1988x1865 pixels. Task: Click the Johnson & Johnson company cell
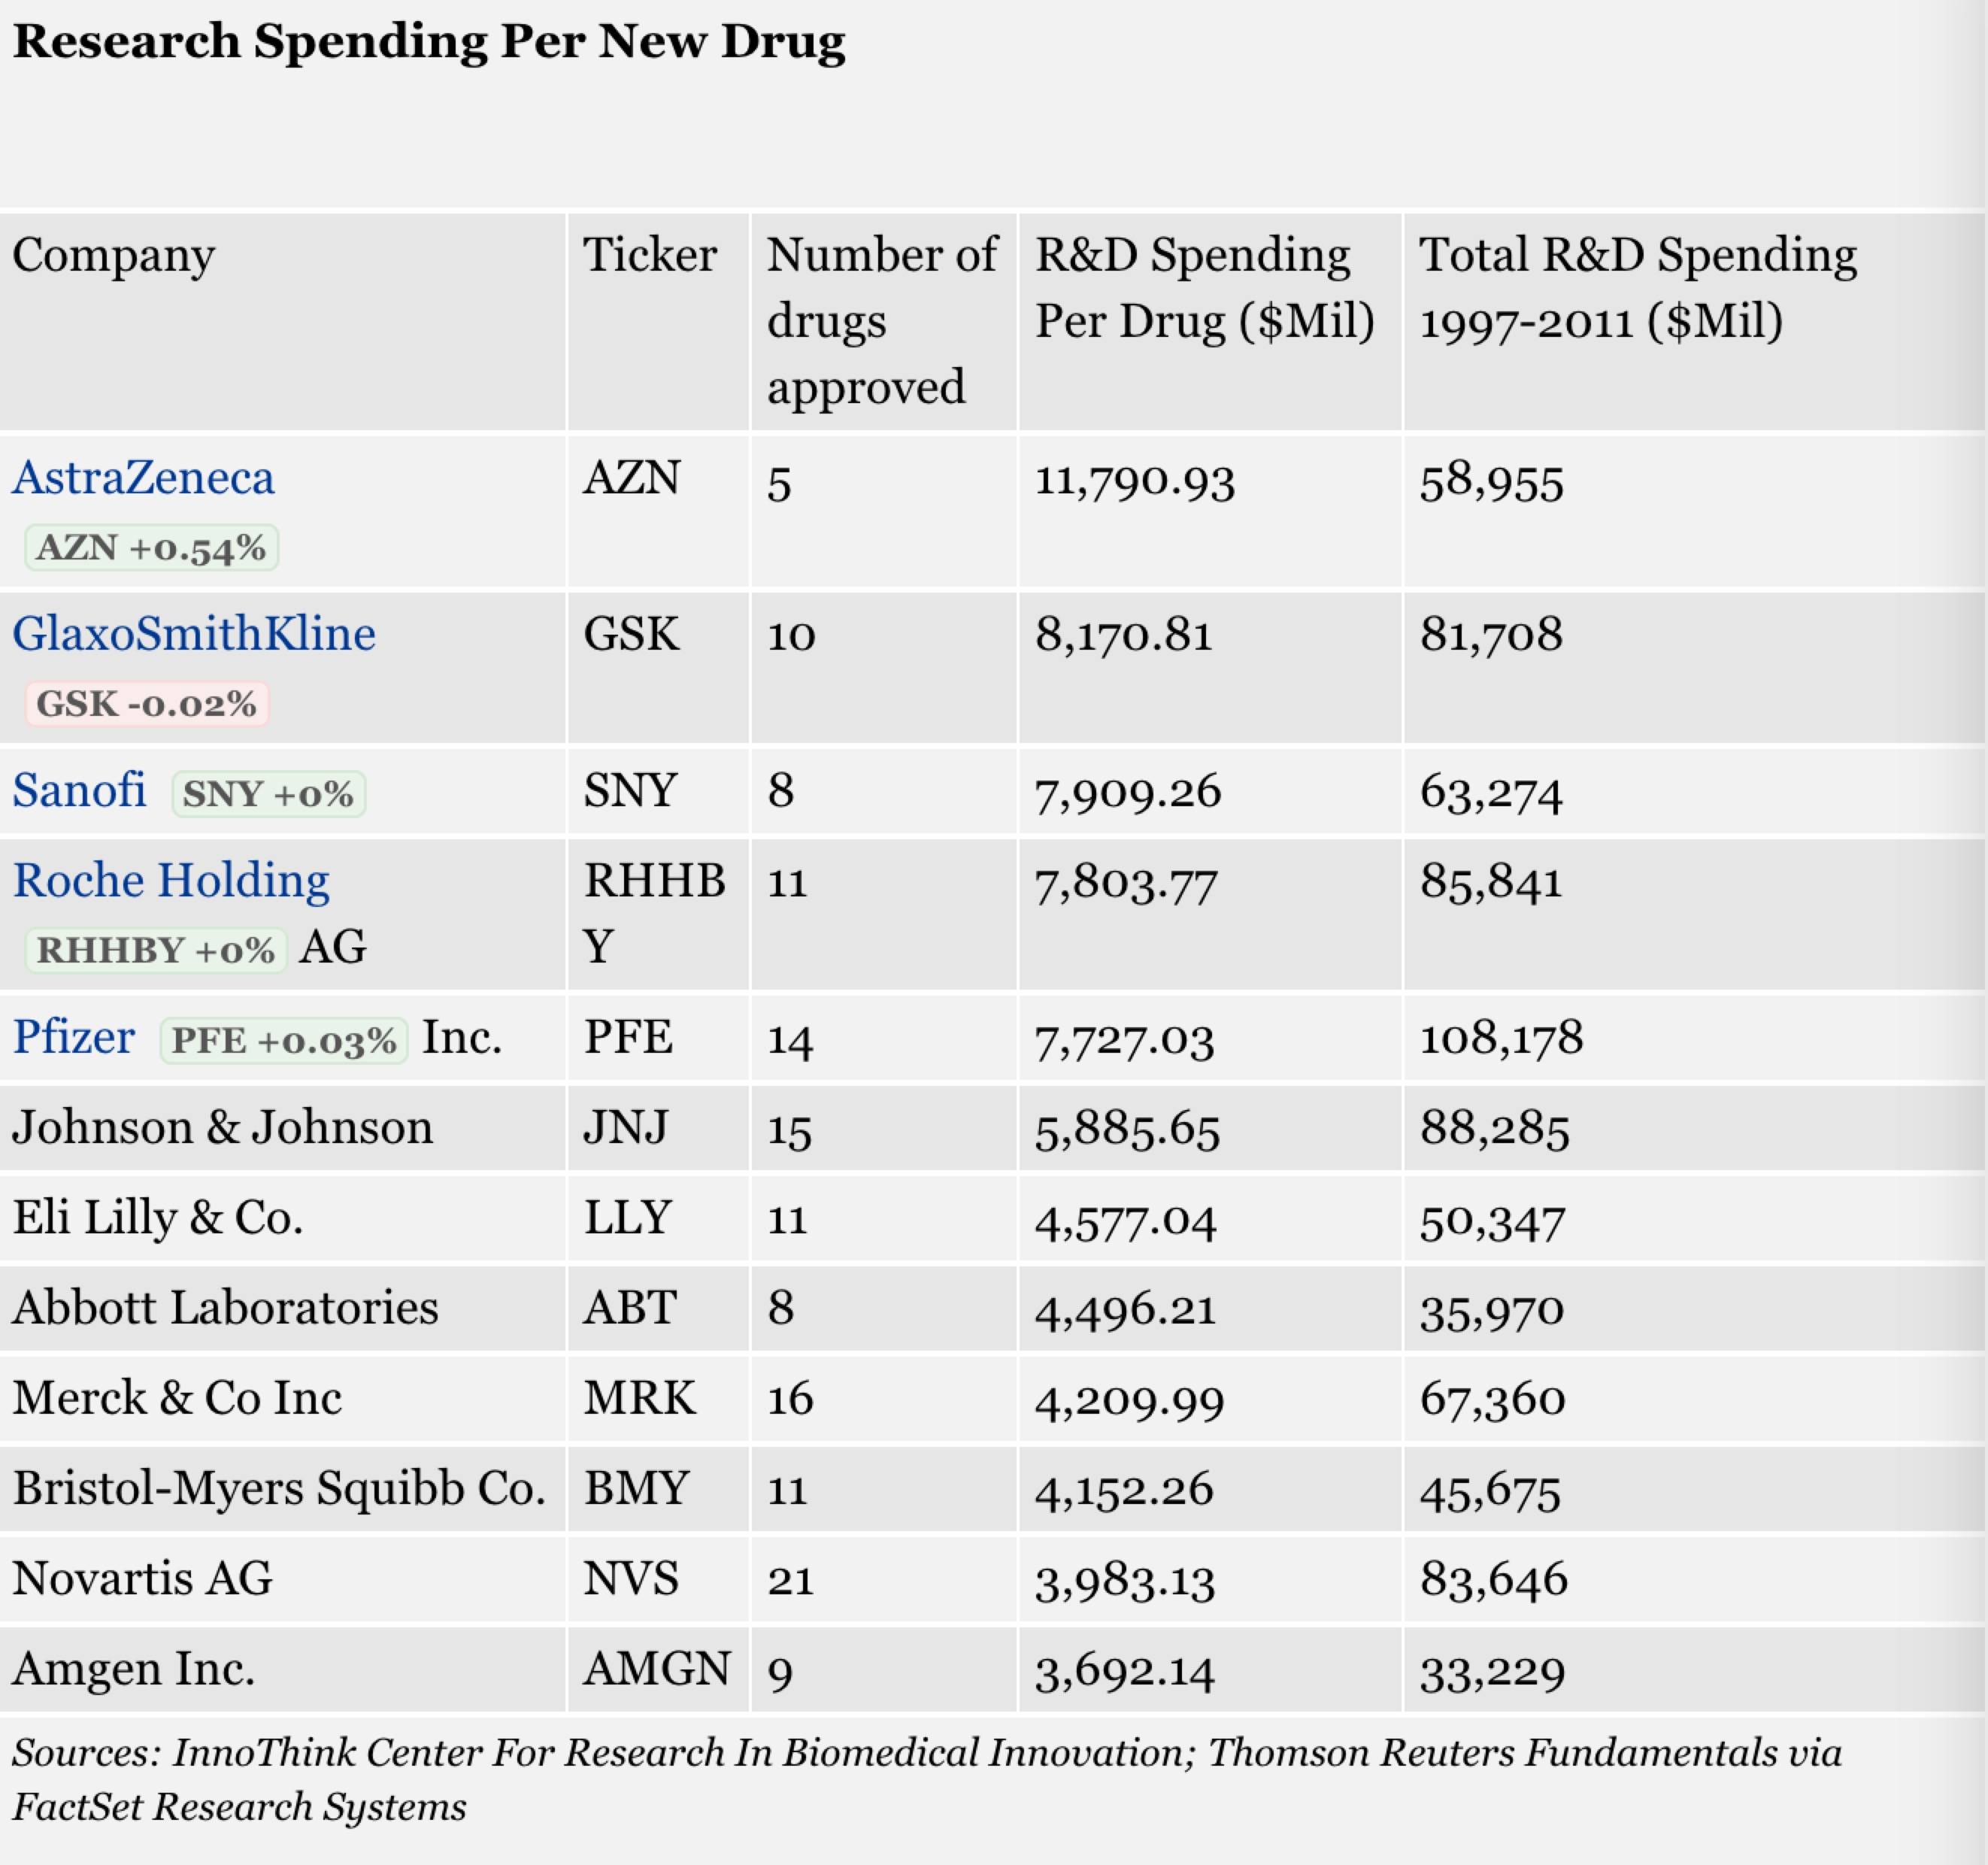tap(223, 1128)
